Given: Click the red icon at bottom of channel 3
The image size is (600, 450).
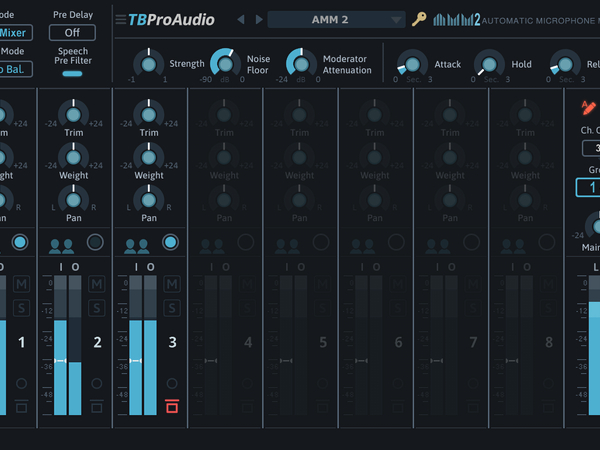Looking at the screenshot, I should tap(172, 406).
